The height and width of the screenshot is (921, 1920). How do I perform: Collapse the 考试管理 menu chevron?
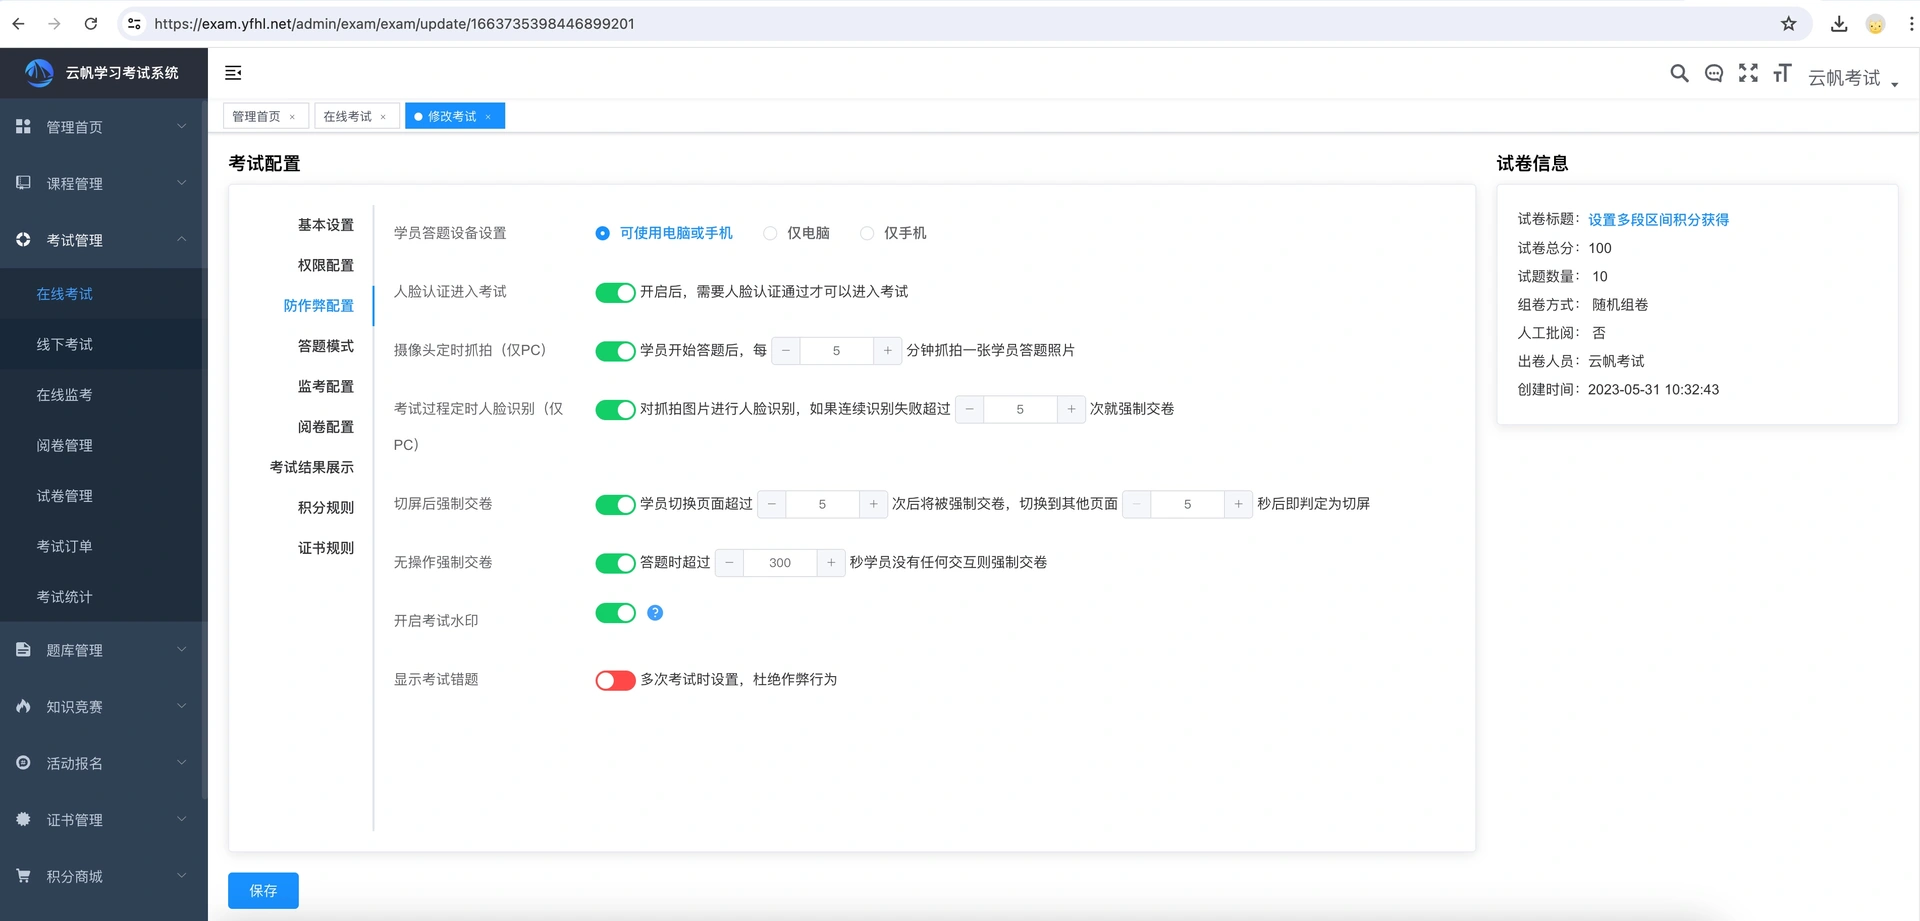(182, 239)
